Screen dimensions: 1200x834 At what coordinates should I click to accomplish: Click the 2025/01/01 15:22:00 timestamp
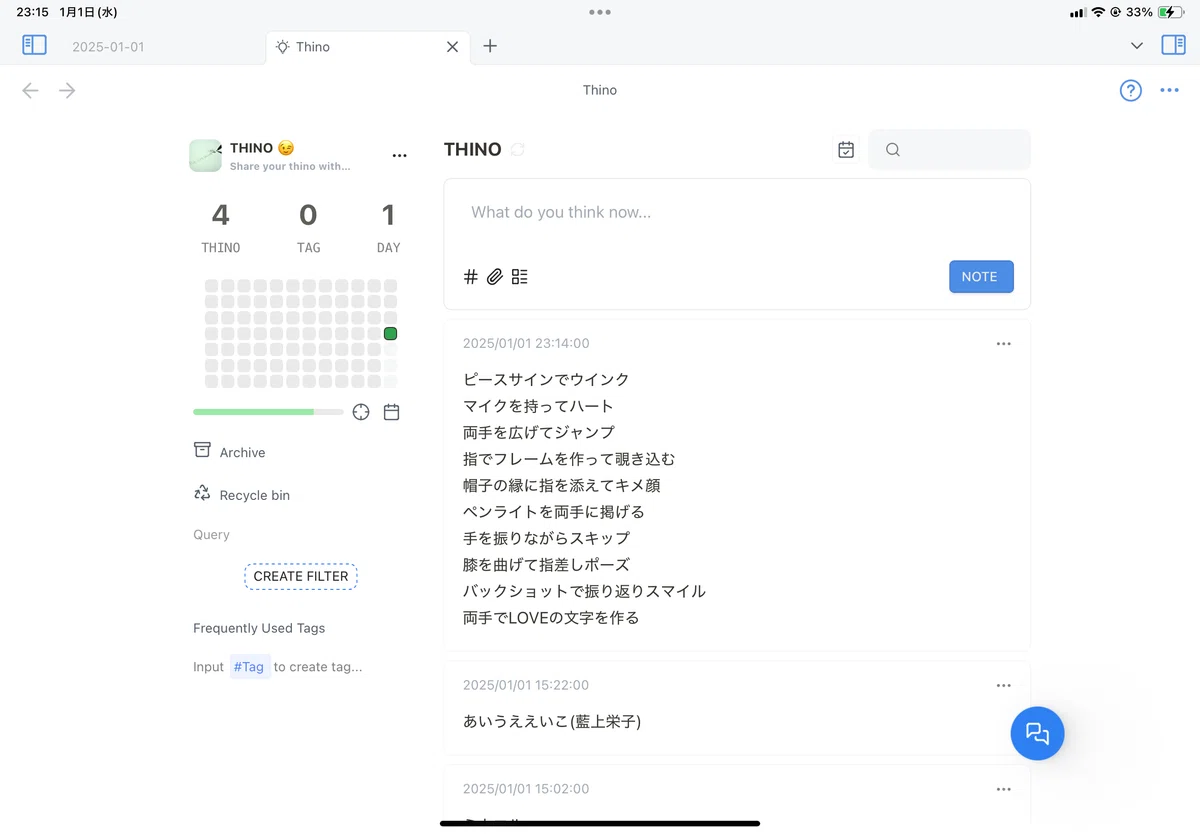pos(526,686)
